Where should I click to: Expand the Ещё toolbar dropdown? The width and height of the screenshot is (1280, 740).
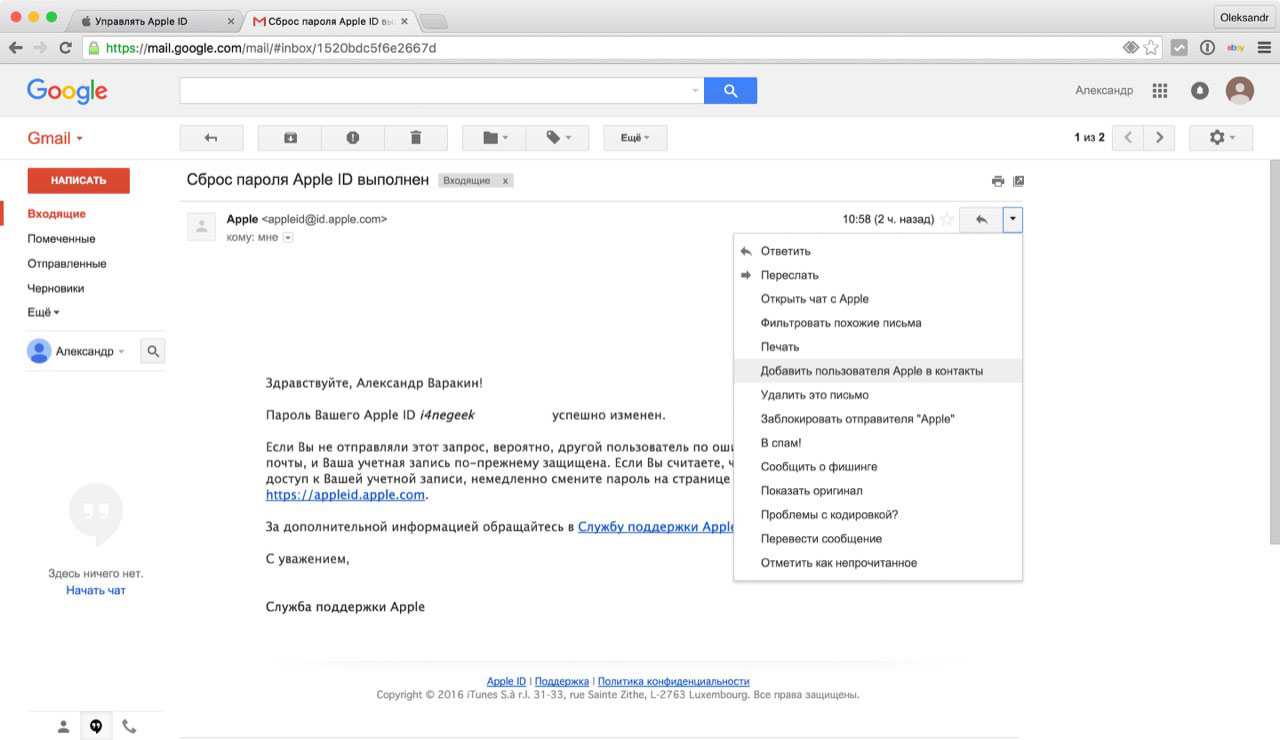coord(635,138)
